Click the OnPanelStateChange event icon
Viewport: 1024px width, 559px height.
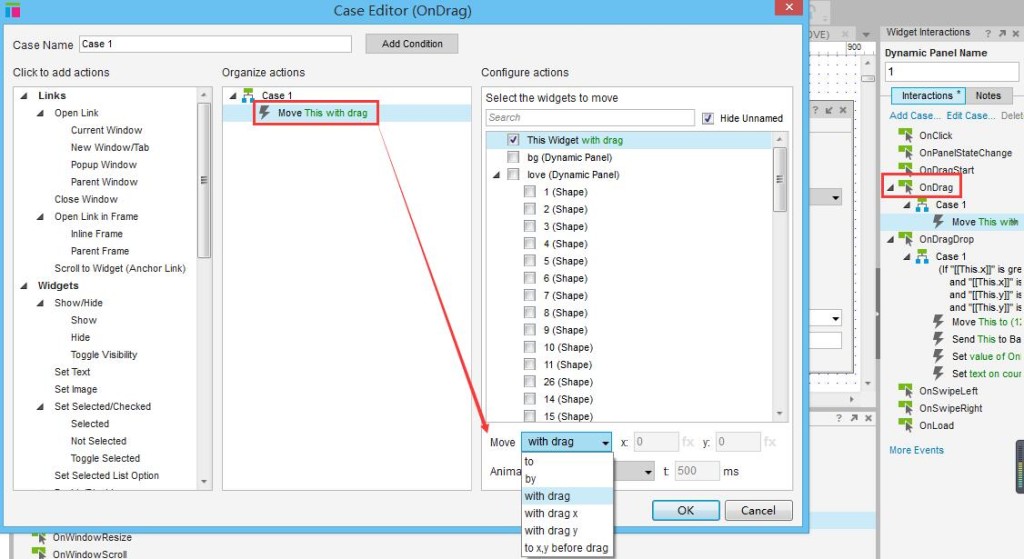tap(905, 152)
